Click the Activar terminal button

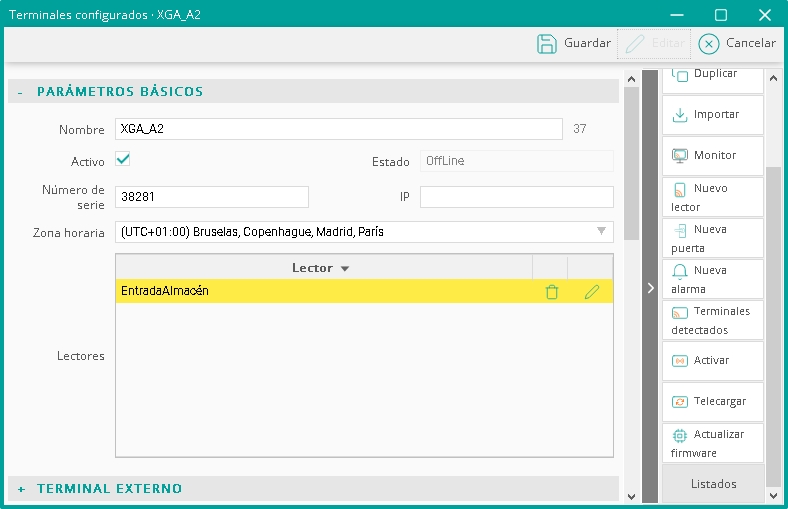[x=712, y=361]
